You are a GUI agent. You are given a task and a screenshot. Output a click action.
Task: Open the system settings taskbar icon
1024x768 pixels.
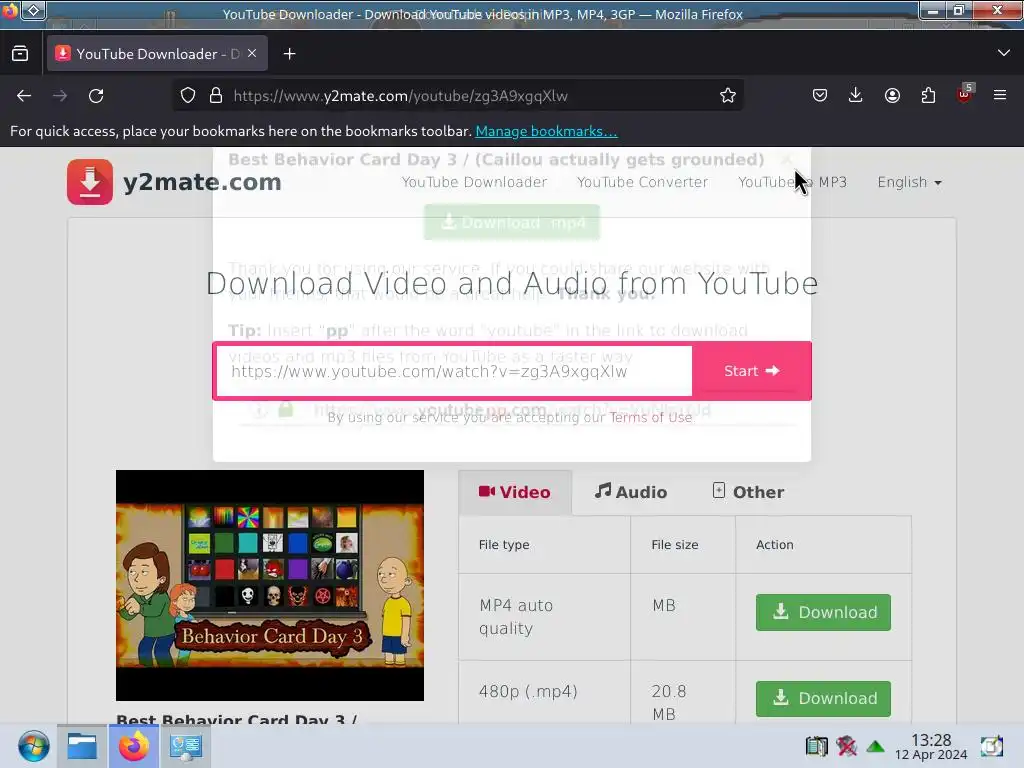pos(185,746)
